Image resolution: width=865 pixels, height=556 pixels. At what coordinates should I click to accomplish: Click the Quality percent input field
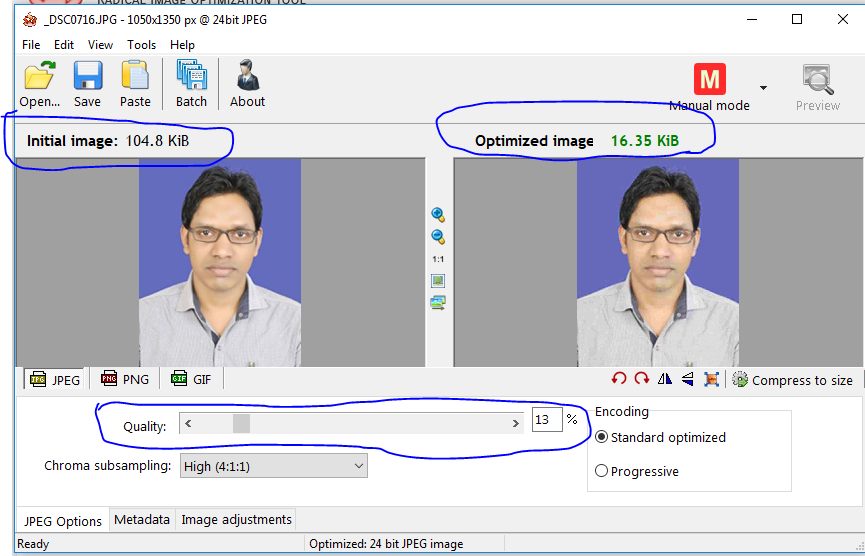[547, 420]
